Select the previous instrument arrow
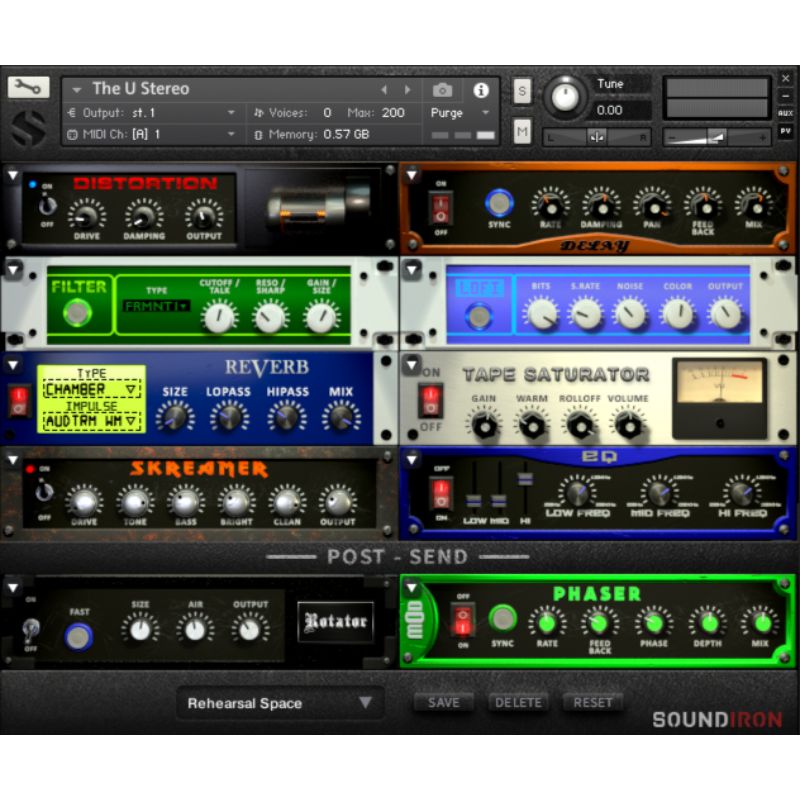The width and height of the screenshot is (800, 800). 384,90
